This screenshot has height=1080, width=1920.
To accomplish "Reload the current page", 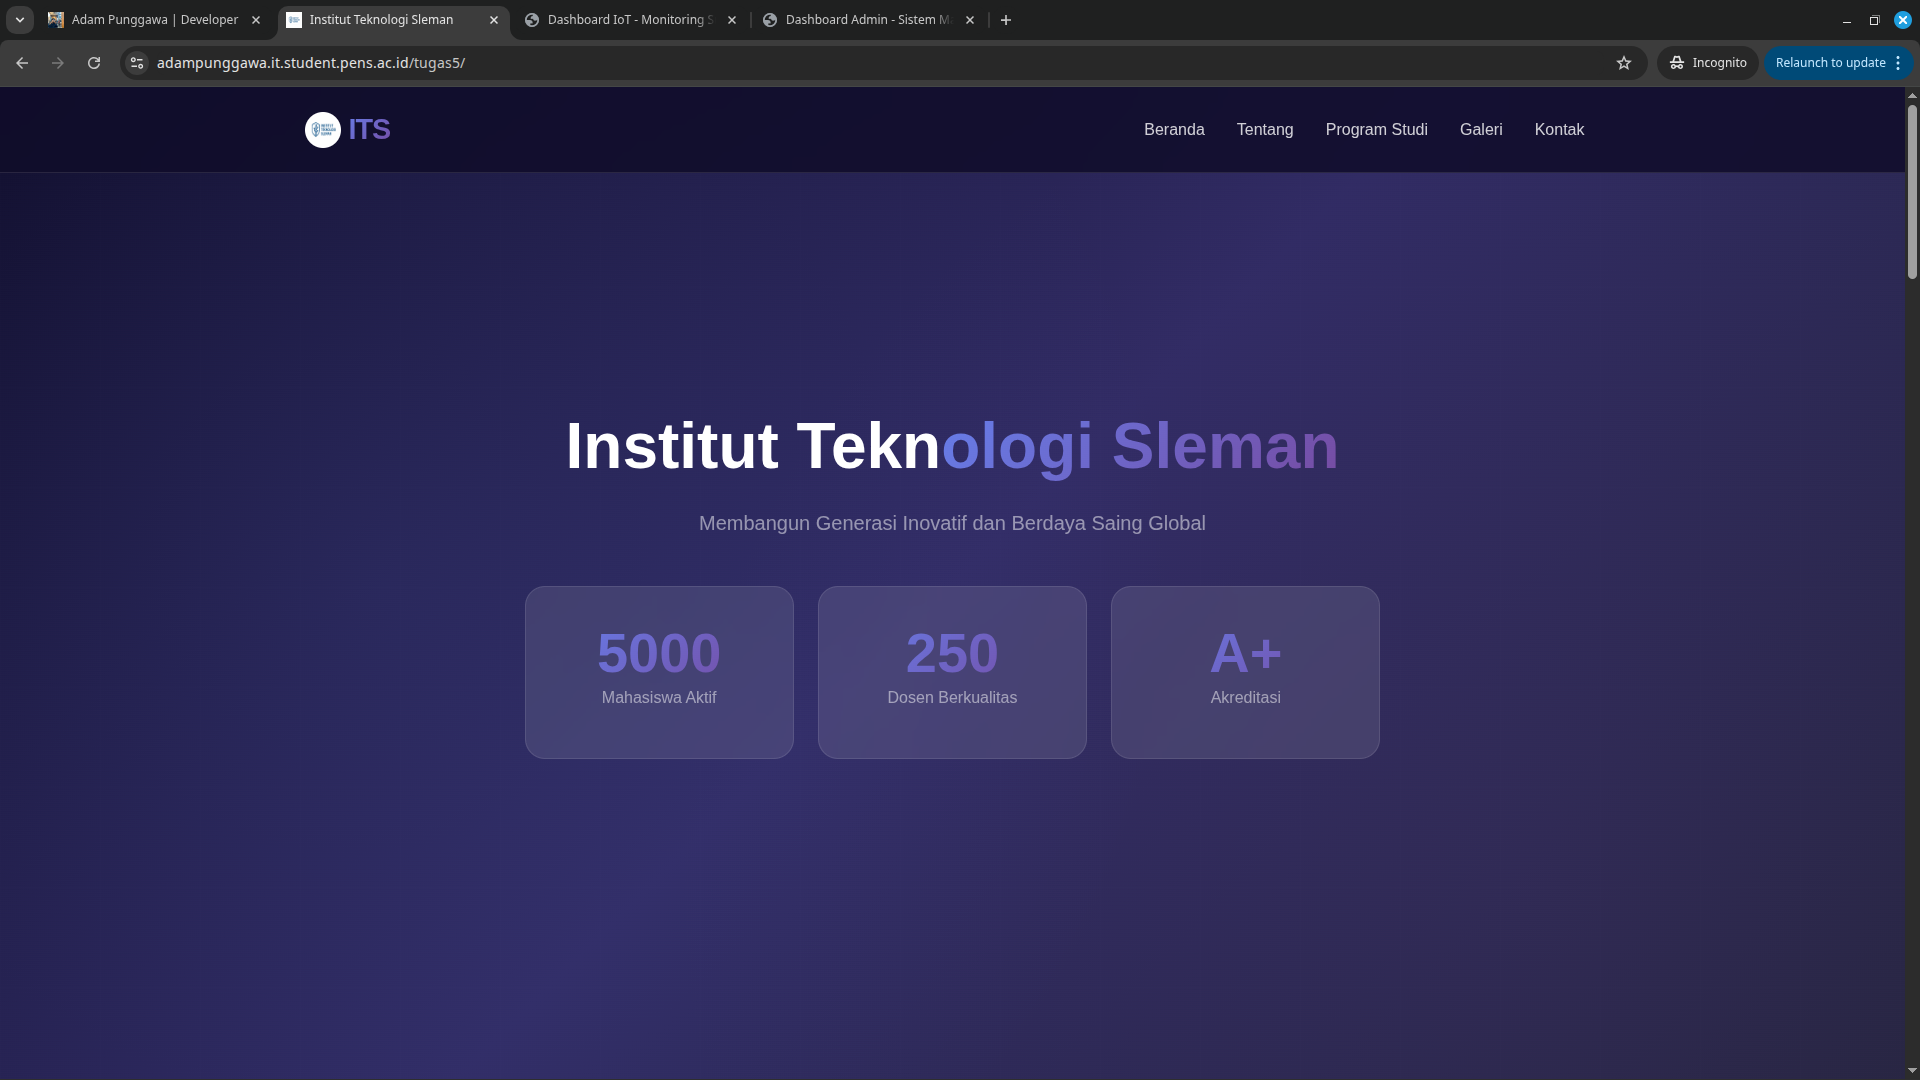I will (94, 62).
